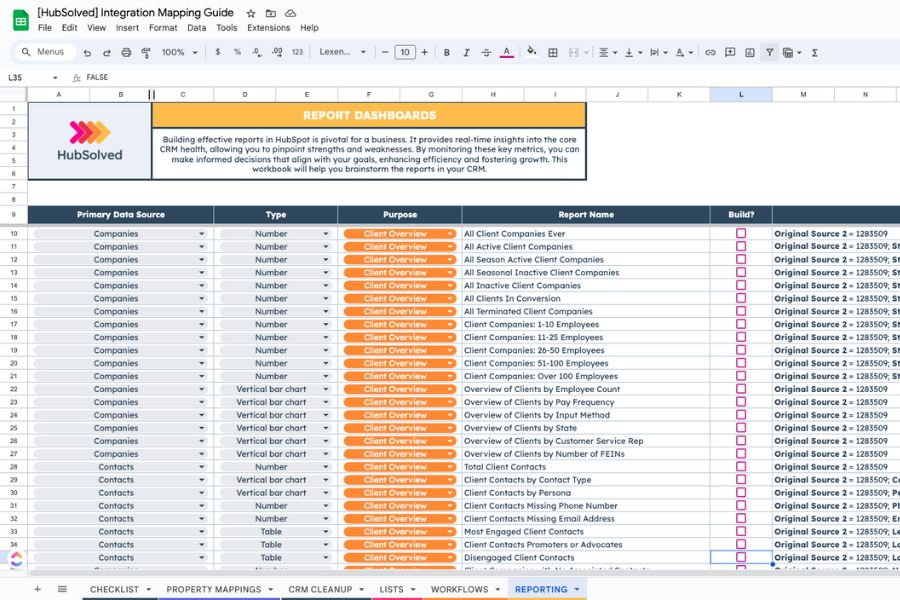Open the REPORTING tab menu arrow

pyautogui.click(x=577, y=589)
